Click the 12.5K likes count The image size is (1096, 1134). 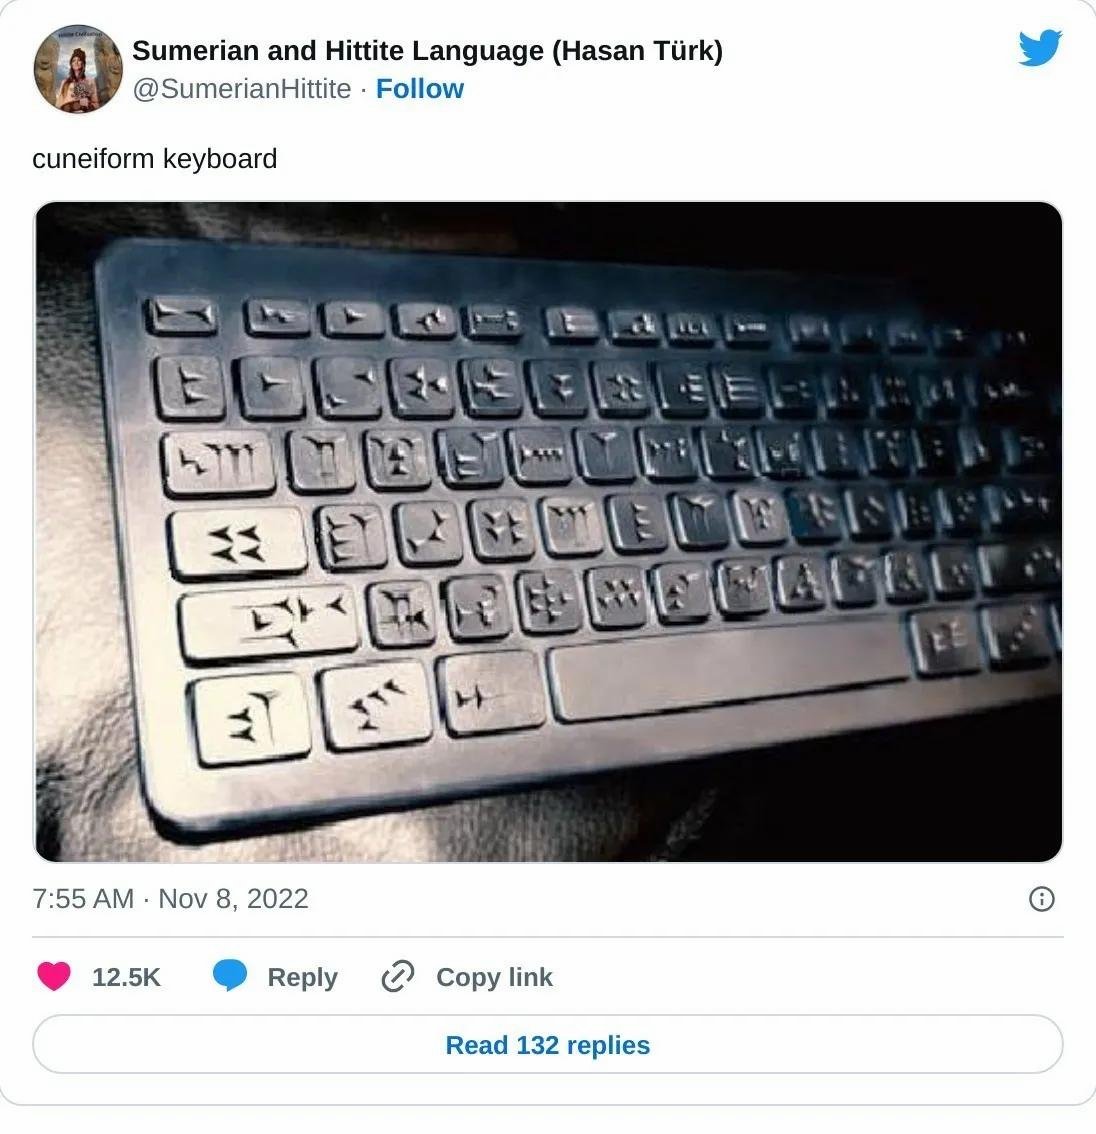(126, 977)
